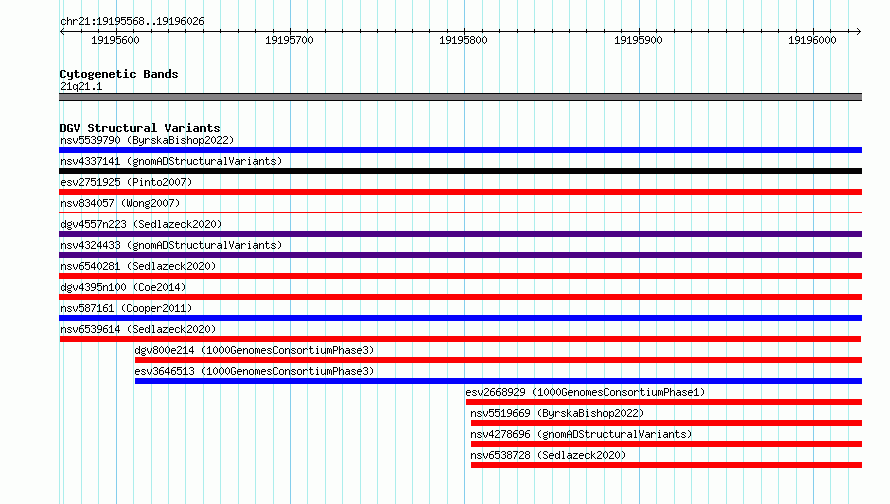The height and width of the screenshot is (504, 890).
Task: Open variant dgv4557n223 (Sedlazeck2020) label
Action: tap(141, 224)
